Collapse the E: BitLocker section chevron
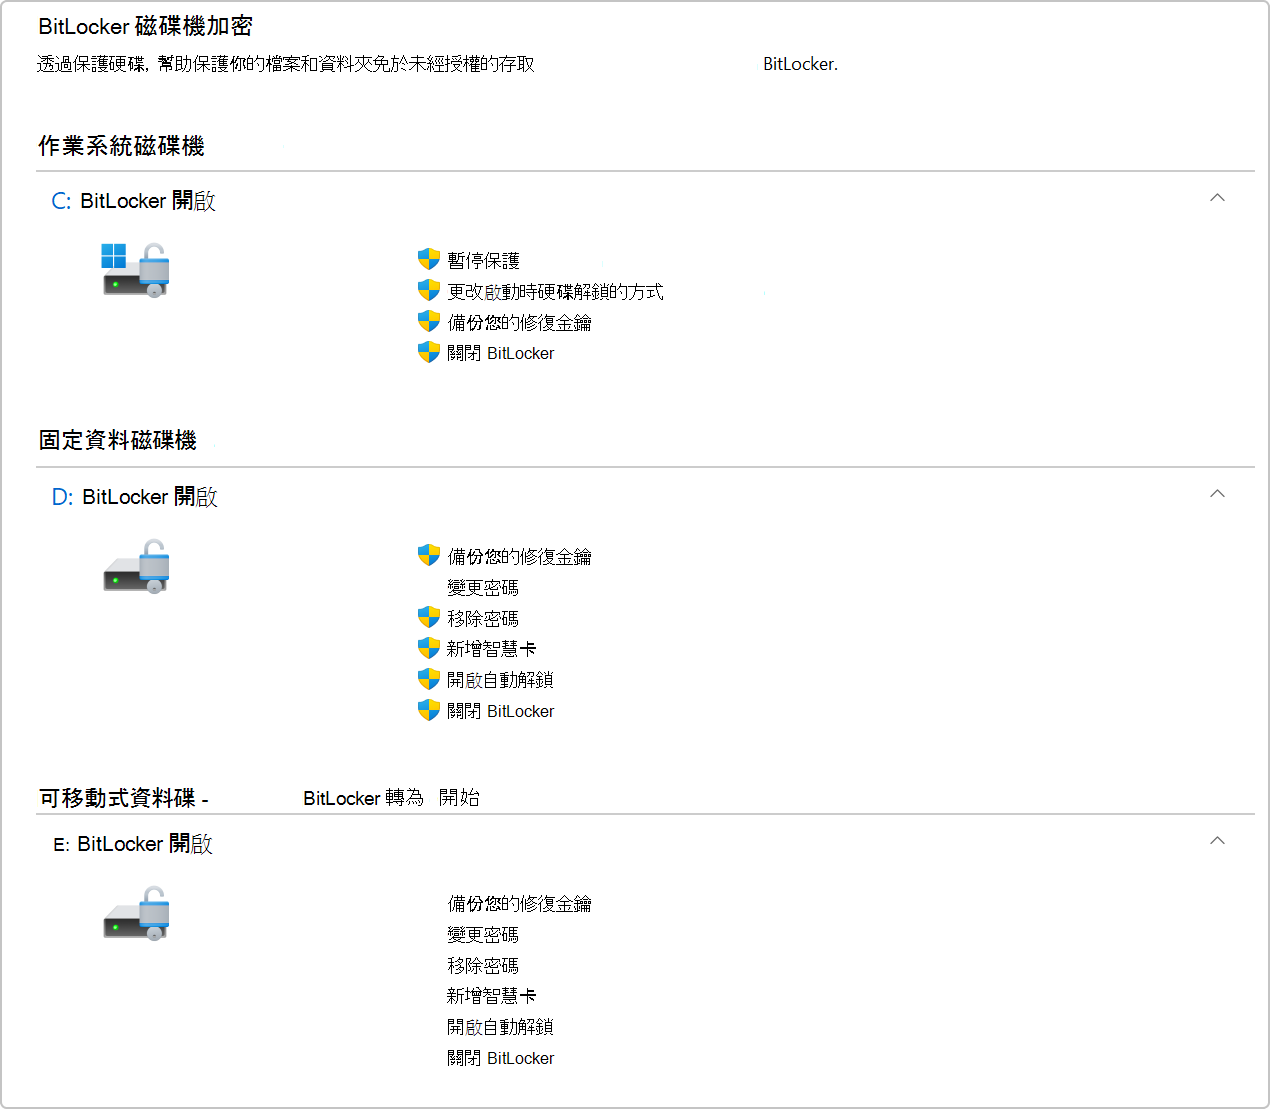Image resolution: width=1270 pixels, height=1109 pixels. click(1217, 841)
